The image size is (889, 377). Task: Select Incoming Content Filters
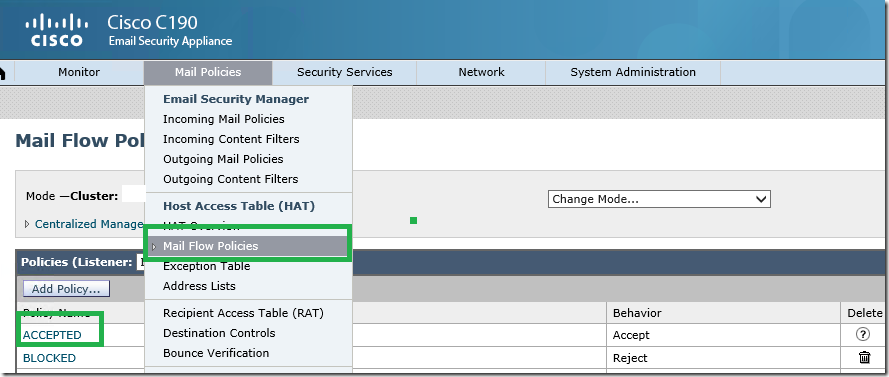tap(231, 139)
